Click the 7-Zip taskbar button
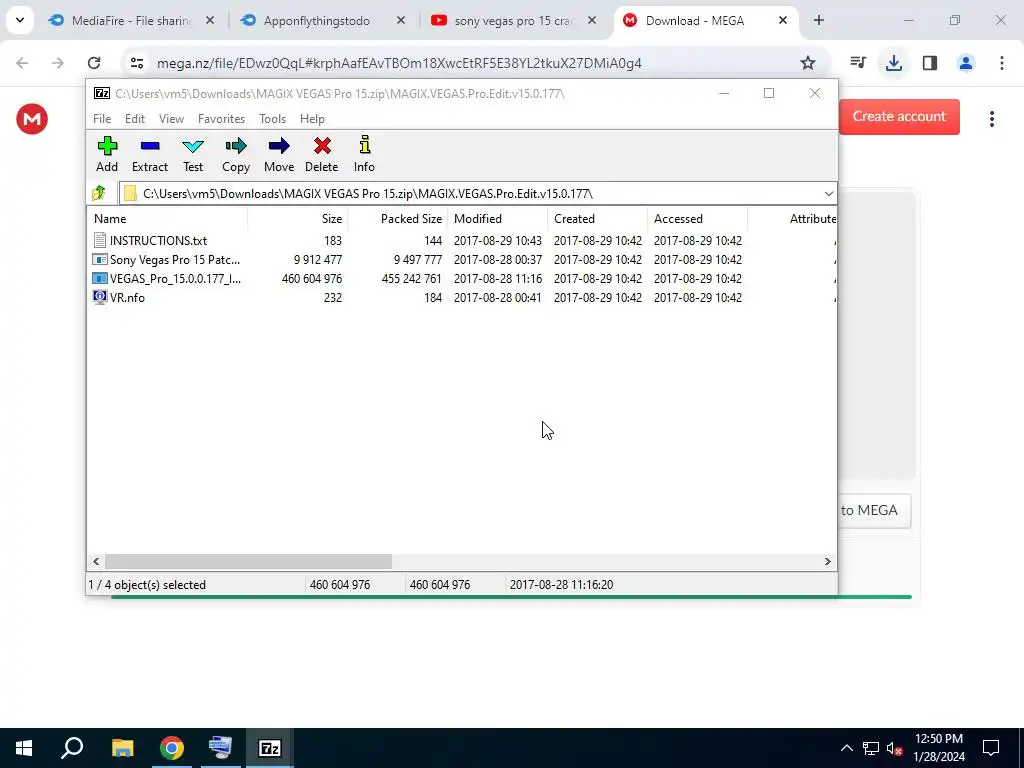This screenshot has height=768, width=1024. coord(270,748)
